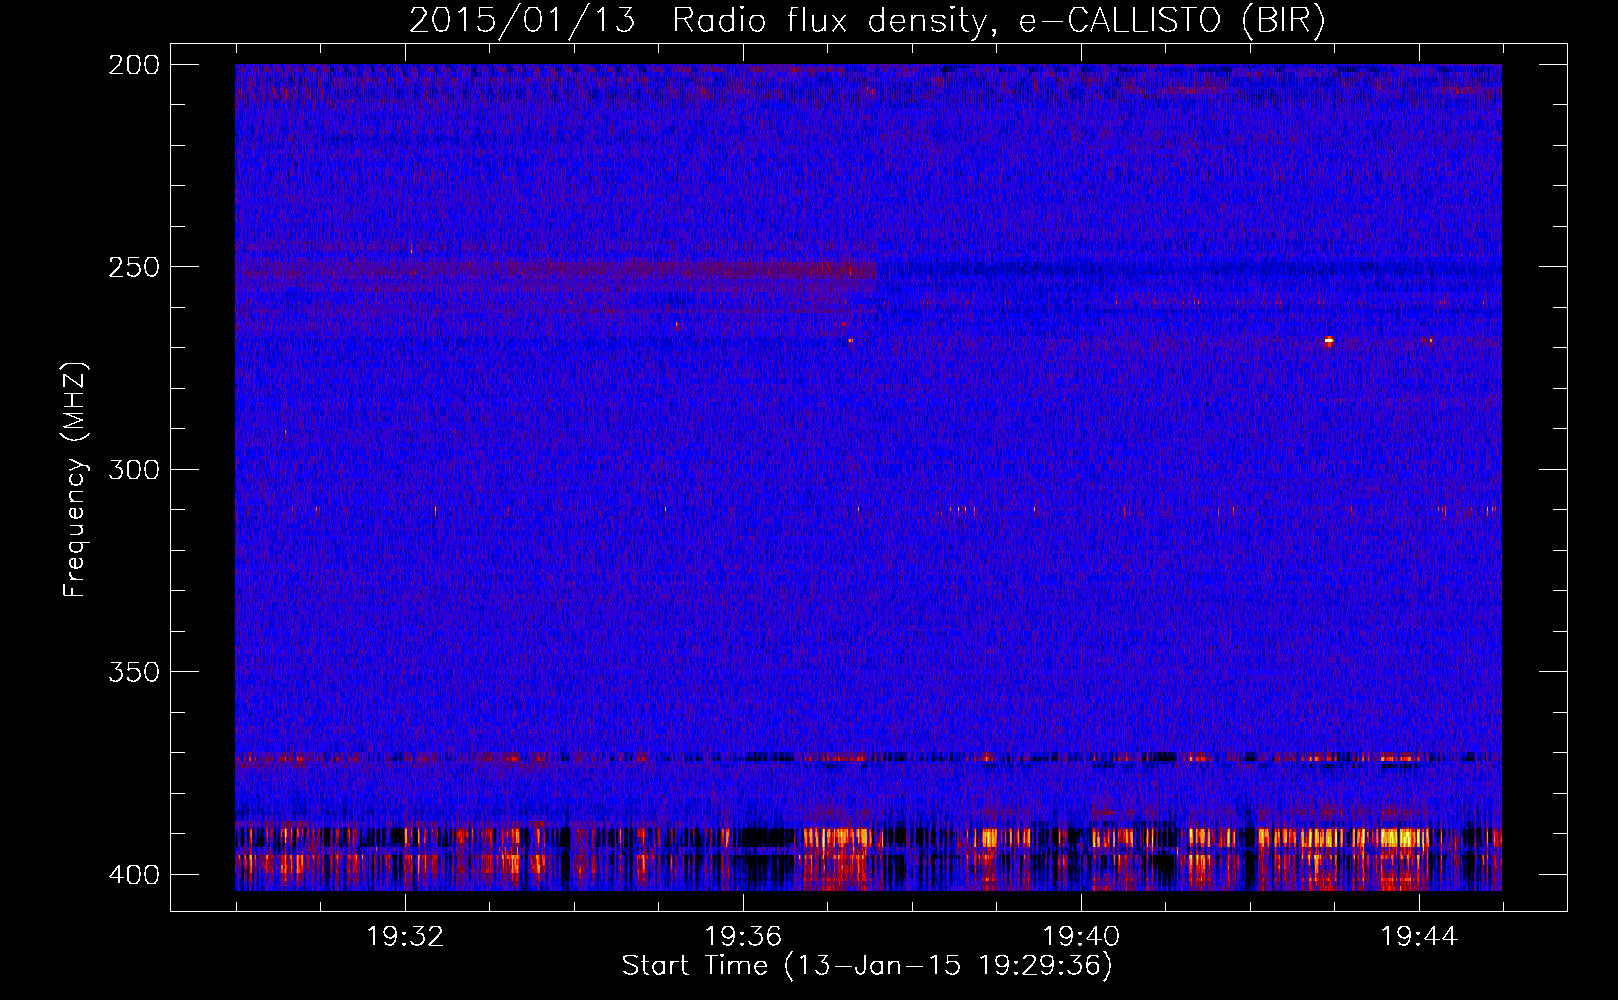Click the '19:44' time tick label
1618x1000 pixels.
1419,937
